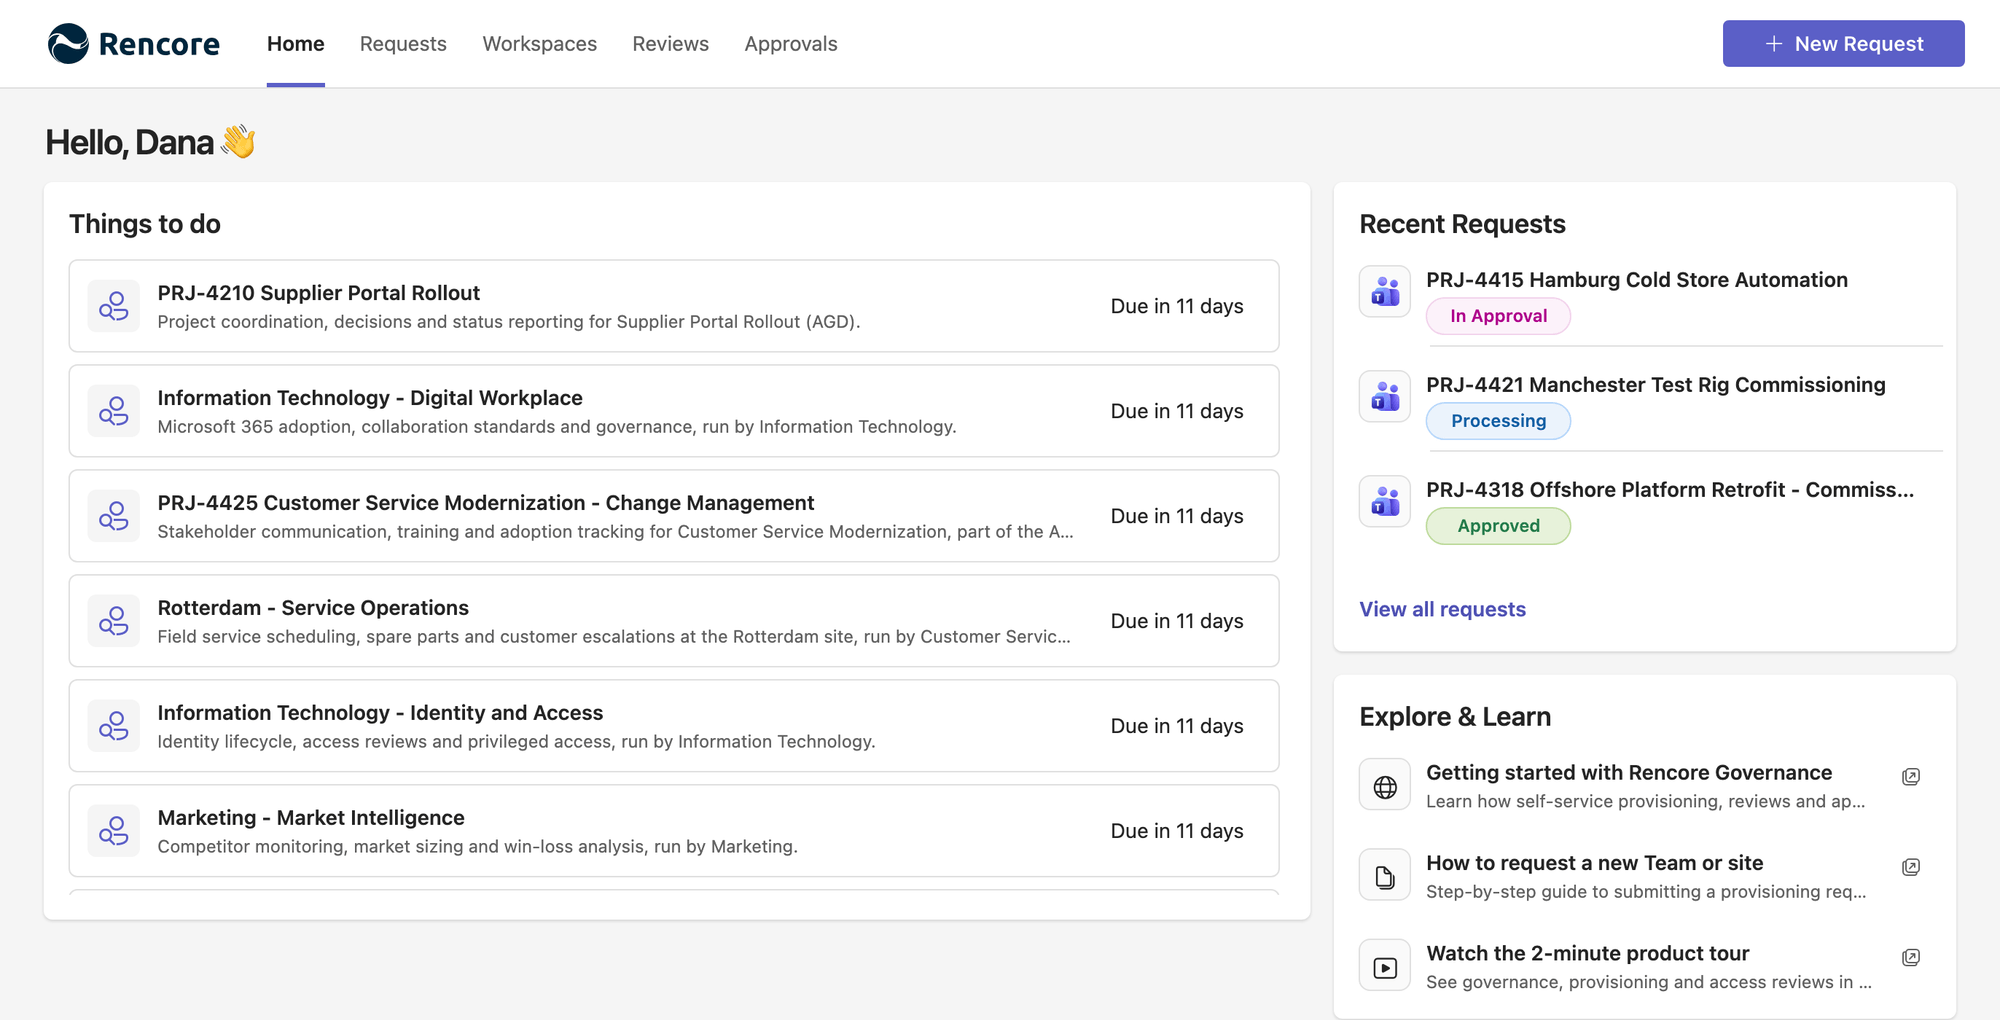Select Rotterdam - Service Operations title
2000x1020 pixels.
tap(313, 608)
